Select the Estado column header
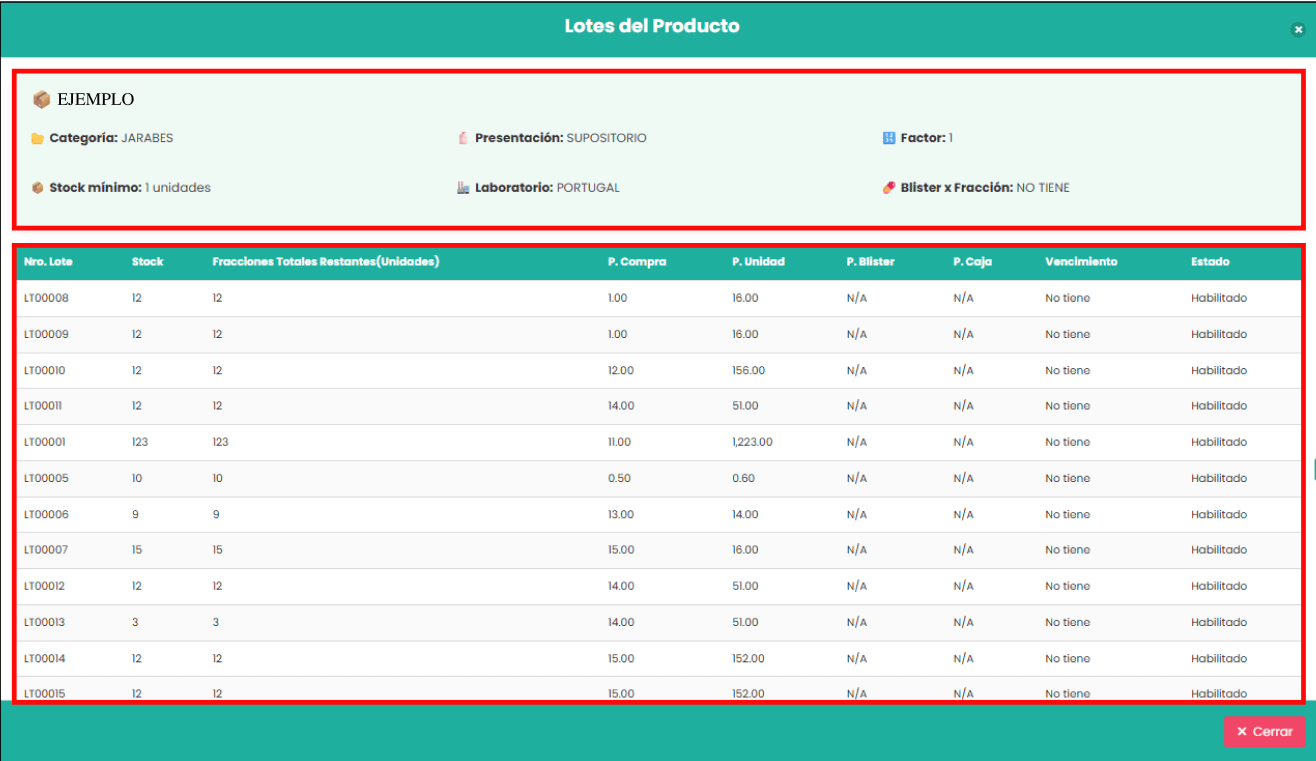Viewport: 1316px width, 761px height. pyautogui.click(x=1210, y=262)
